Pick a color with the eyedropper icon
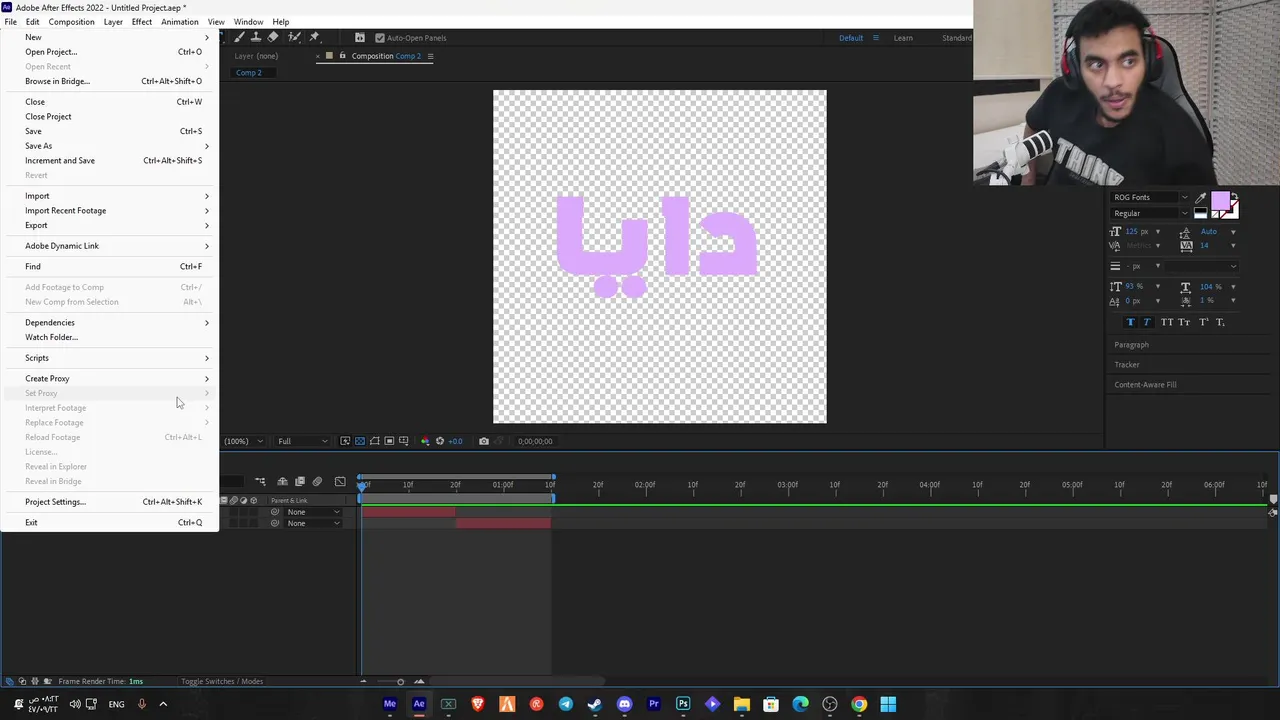Image resolution: width=1280 pixels, height=720 pixels. [1201, 197]
